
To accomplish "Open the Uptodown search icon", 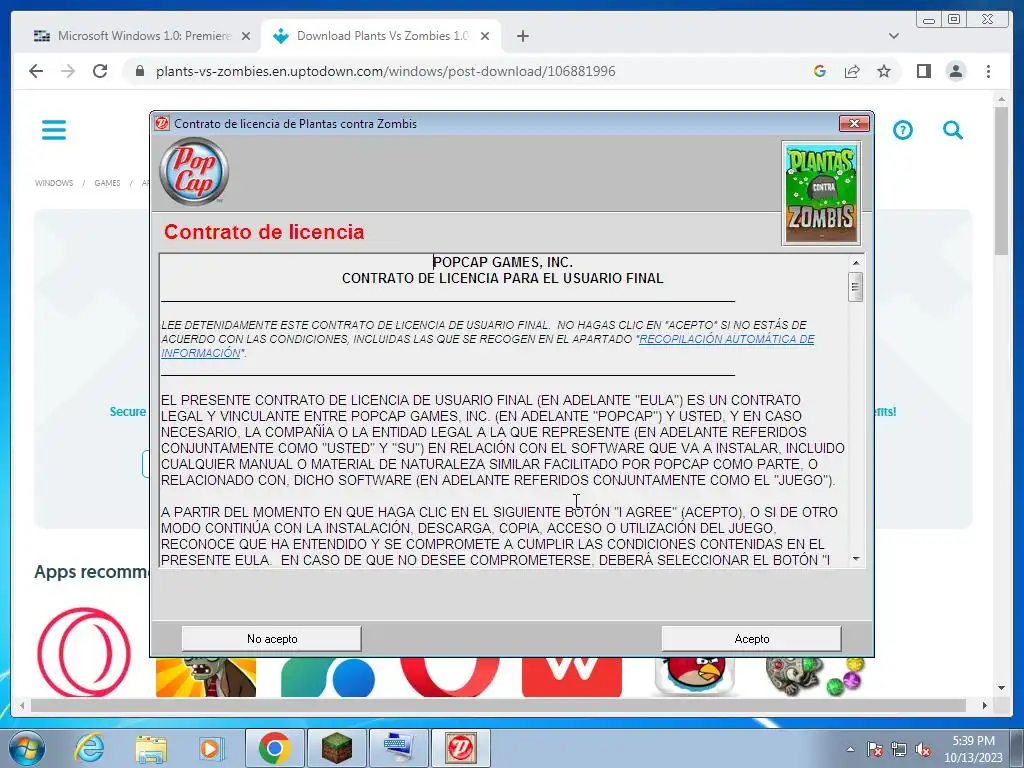I will coord(953,130).
